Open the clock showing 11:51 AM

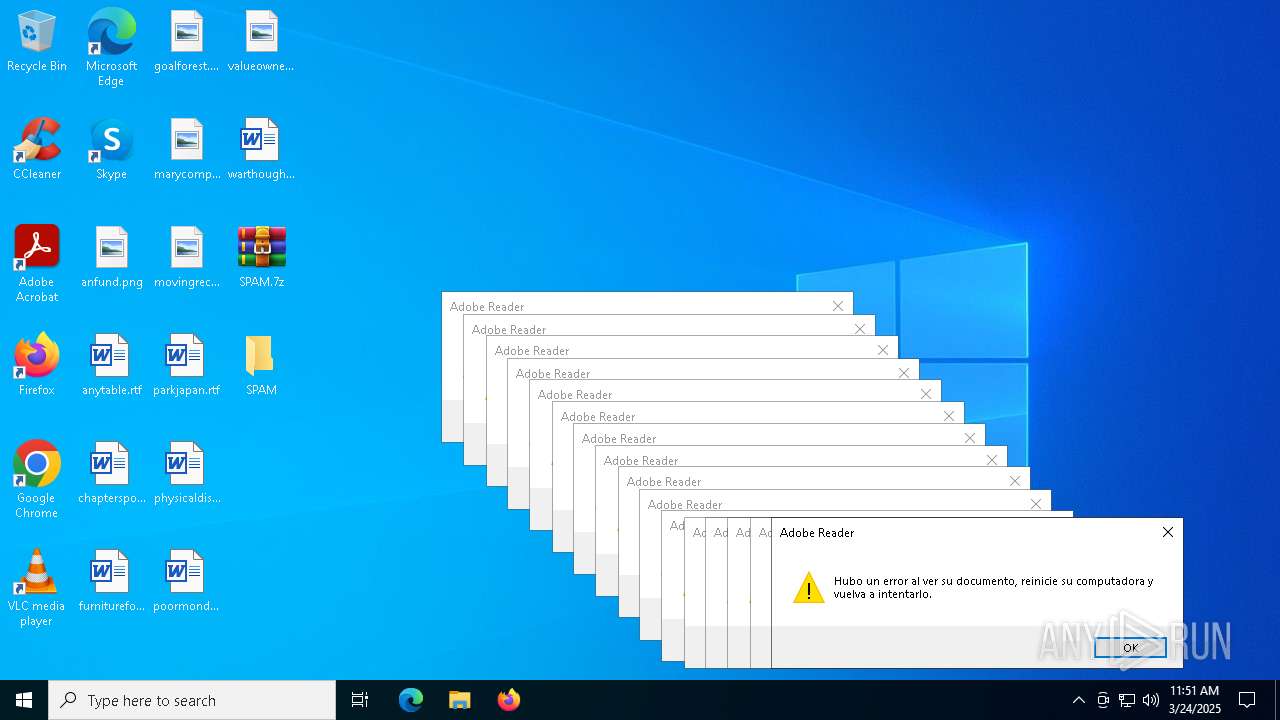pos(1195,700)
